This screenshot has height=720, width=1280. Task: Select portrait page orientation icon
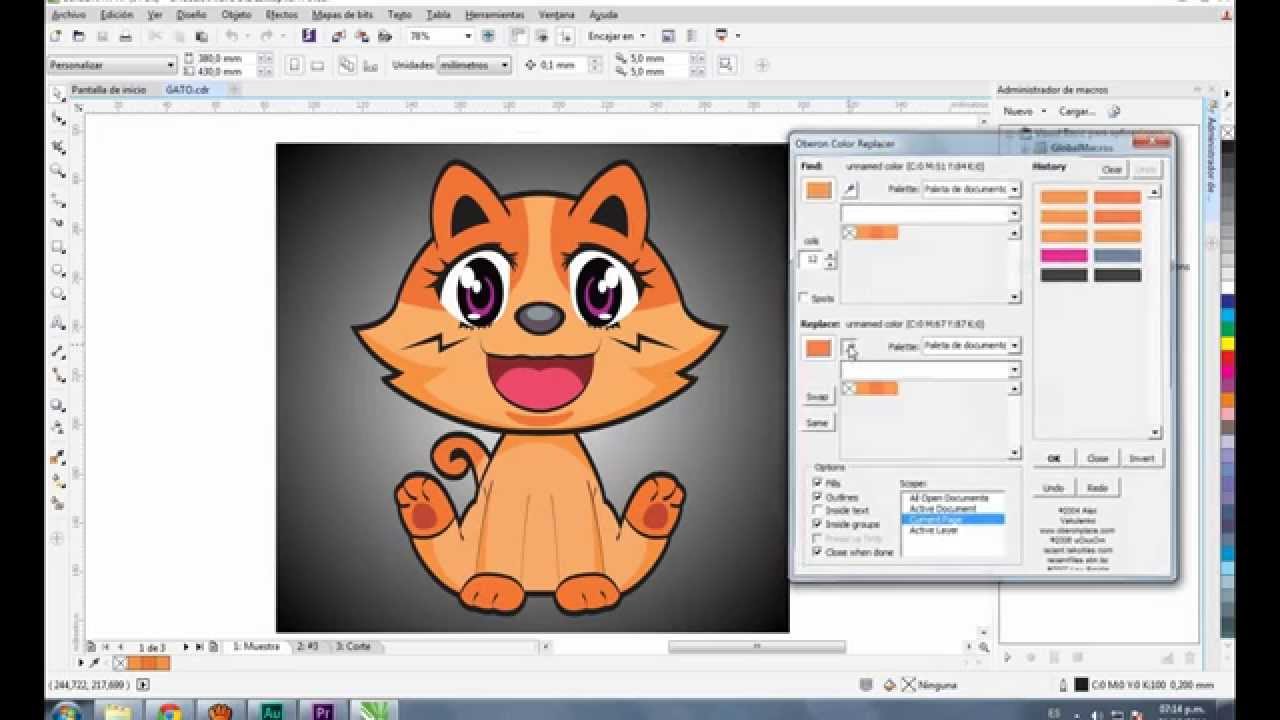click(295, 65)
